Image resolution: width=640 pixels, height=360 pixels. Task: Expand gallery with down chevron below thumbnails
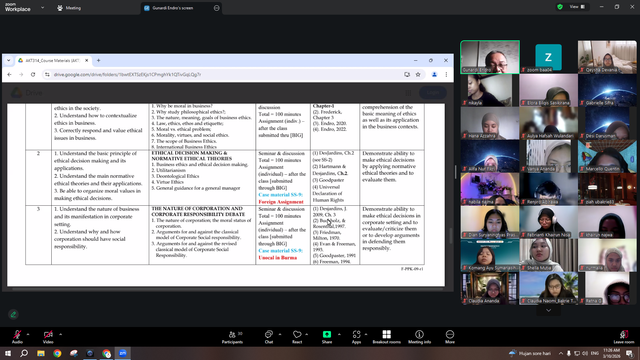(x=549, y=310)
